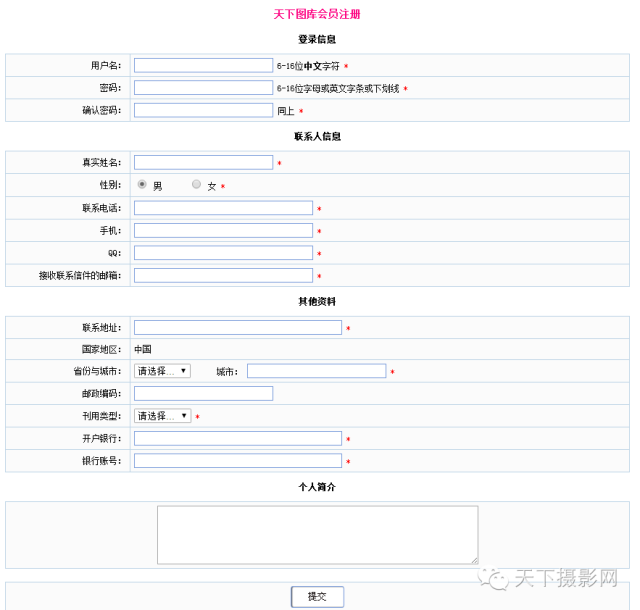The width and height of the screenshot is (640, 610).
Task: Click the 开户银行 input field
Action: [x=238, y=439]
